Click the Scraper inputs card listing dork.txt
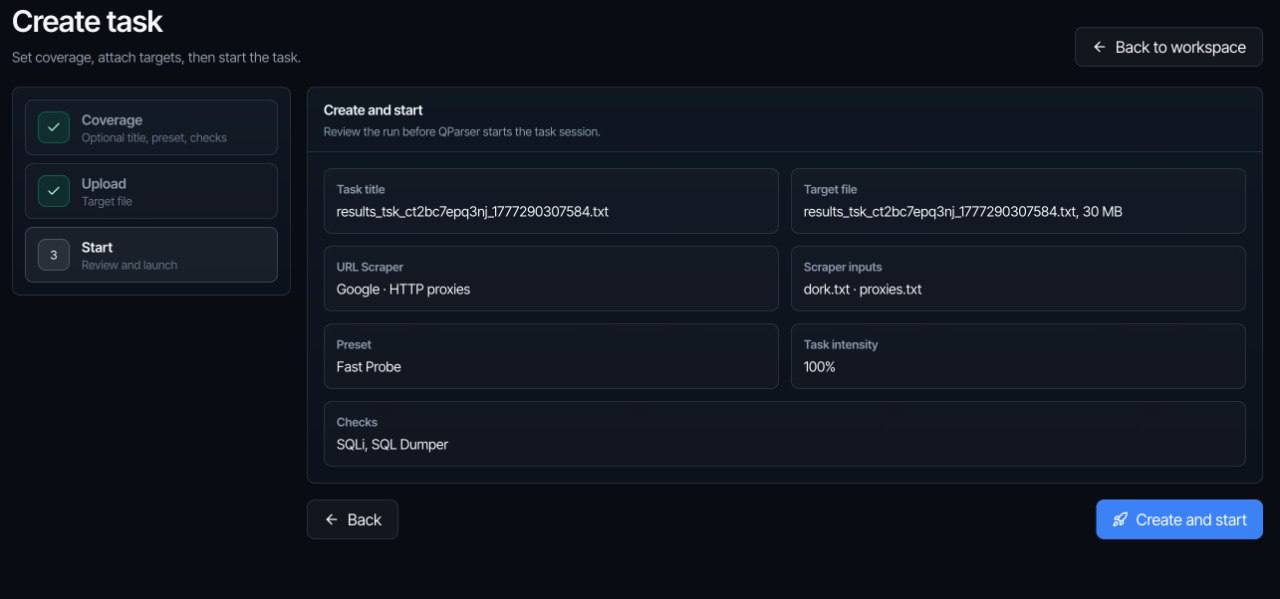This screenshot has width=1280, height=599. 1018,279
